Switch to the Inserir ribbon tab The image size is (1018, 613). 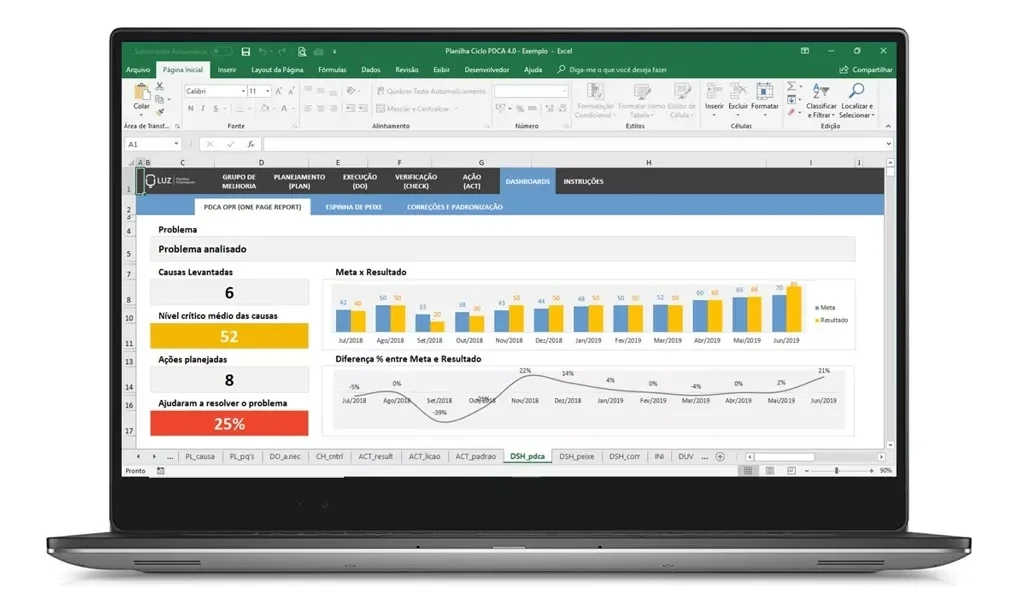click(227, 69)
